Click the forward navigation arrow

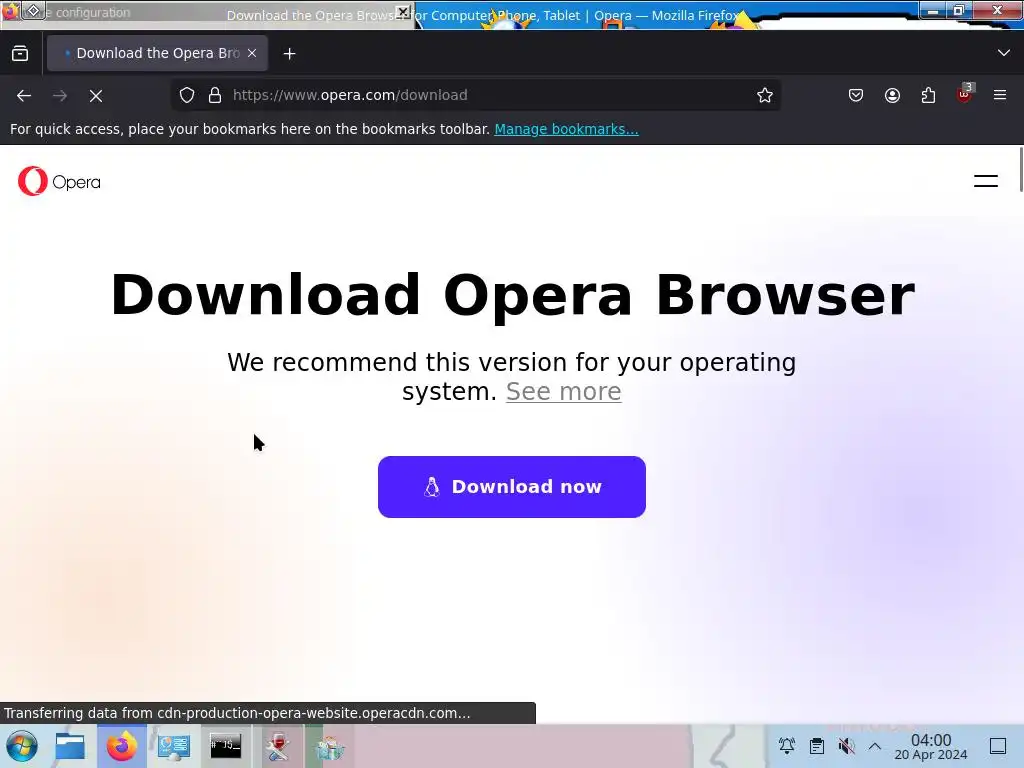coord(60,96)
